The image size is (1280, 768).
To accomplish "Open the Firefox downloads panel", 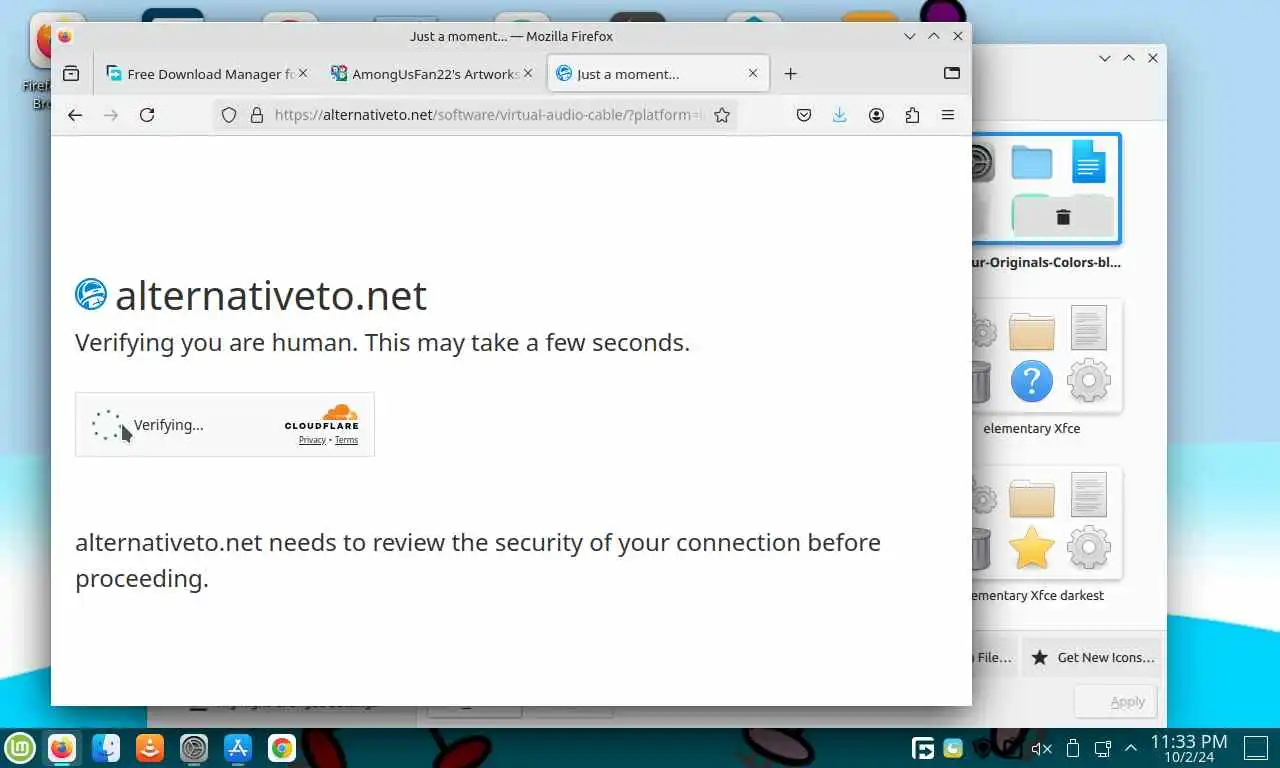I will click(x=839, y=115).
